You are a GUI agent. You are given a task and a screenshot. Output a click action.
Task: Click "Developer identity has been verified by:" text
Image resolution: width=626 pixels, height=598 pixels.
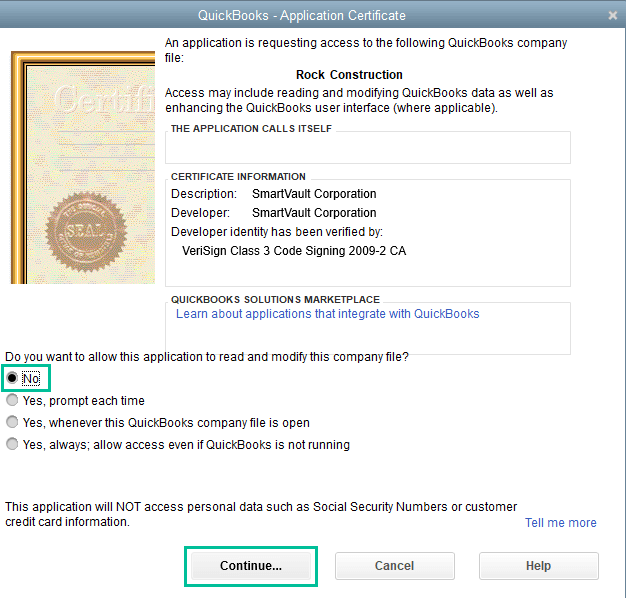pyautogui.click(x=277, y=232)
